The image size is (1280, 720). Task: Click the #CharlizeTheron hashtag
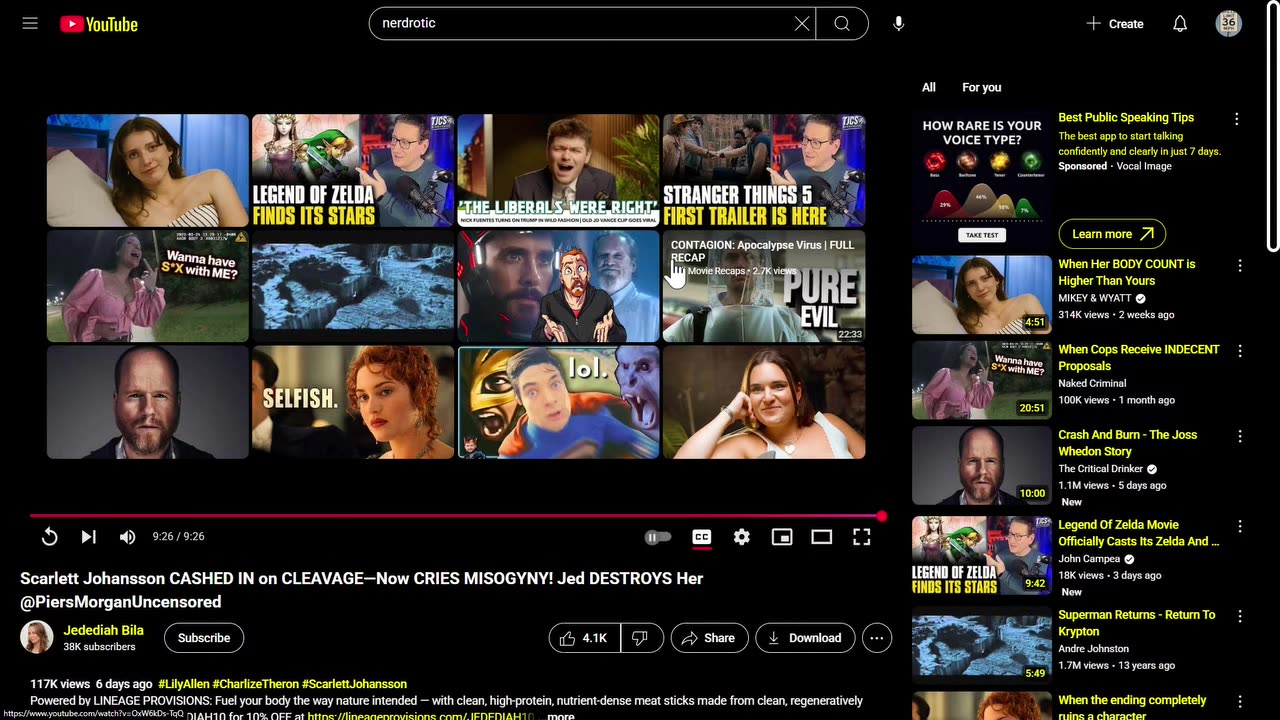(x=255, y=684)
